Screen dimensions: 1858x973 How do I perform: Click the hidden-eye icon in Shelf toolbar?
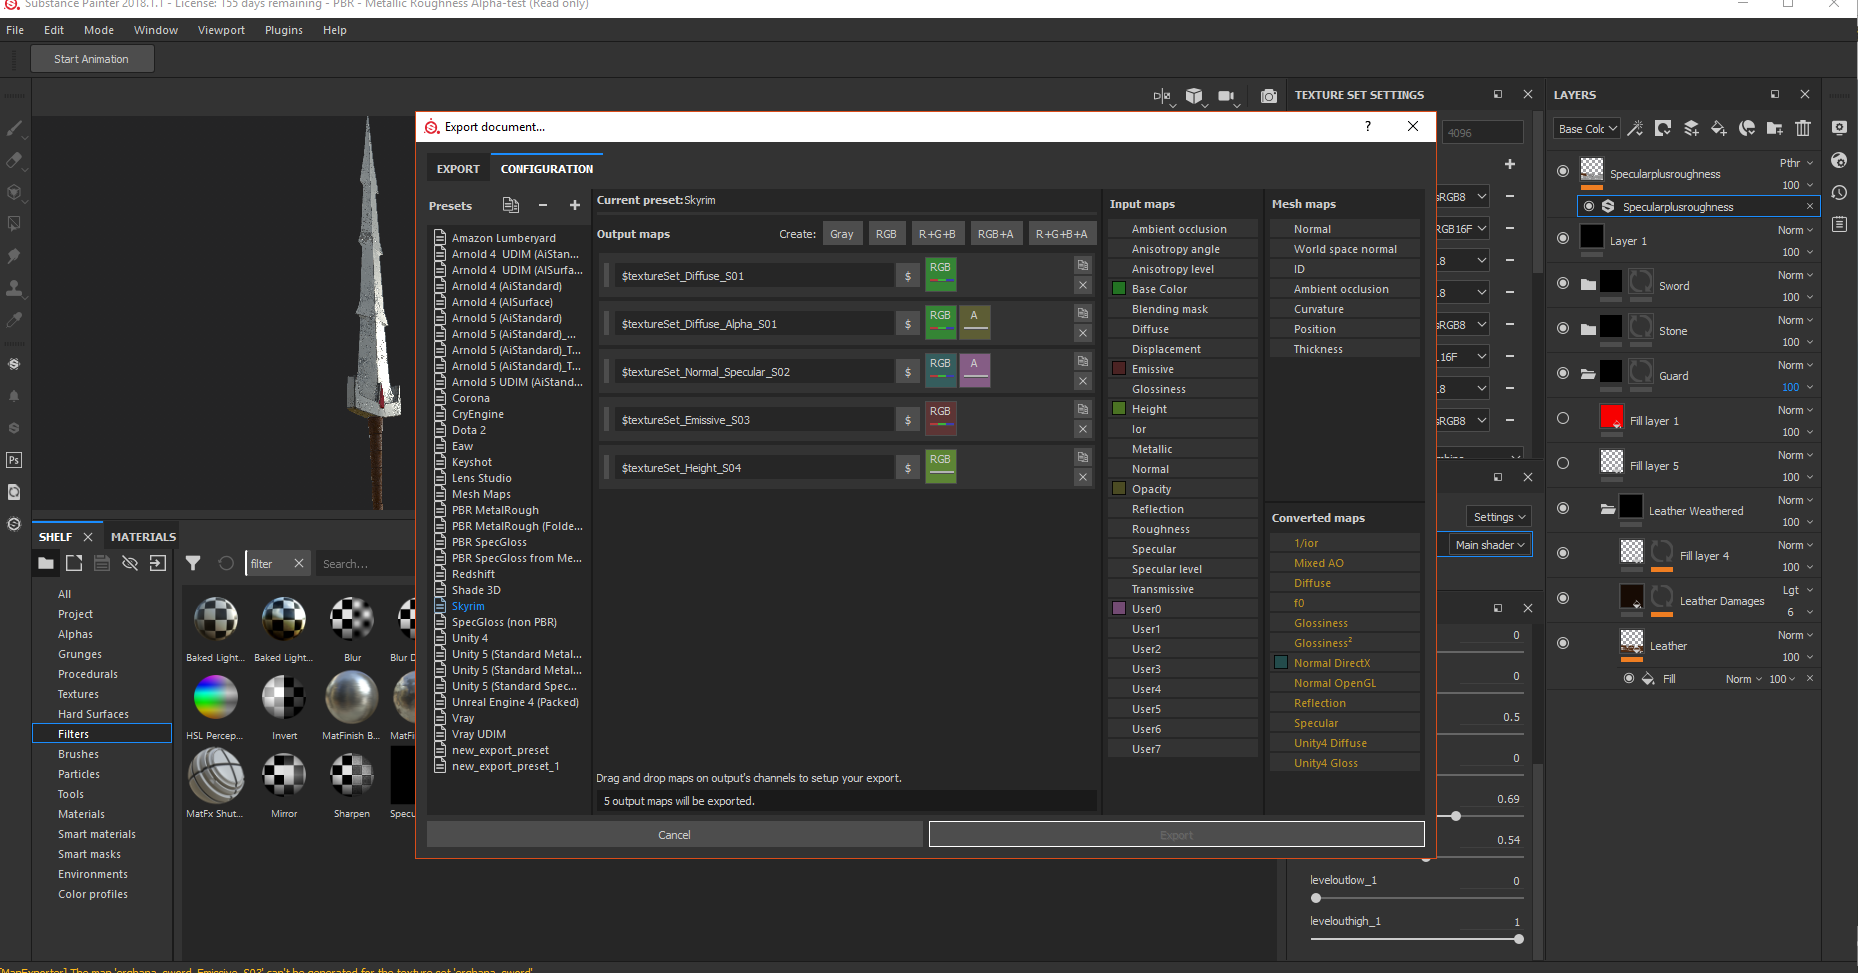tap(130, 563)
